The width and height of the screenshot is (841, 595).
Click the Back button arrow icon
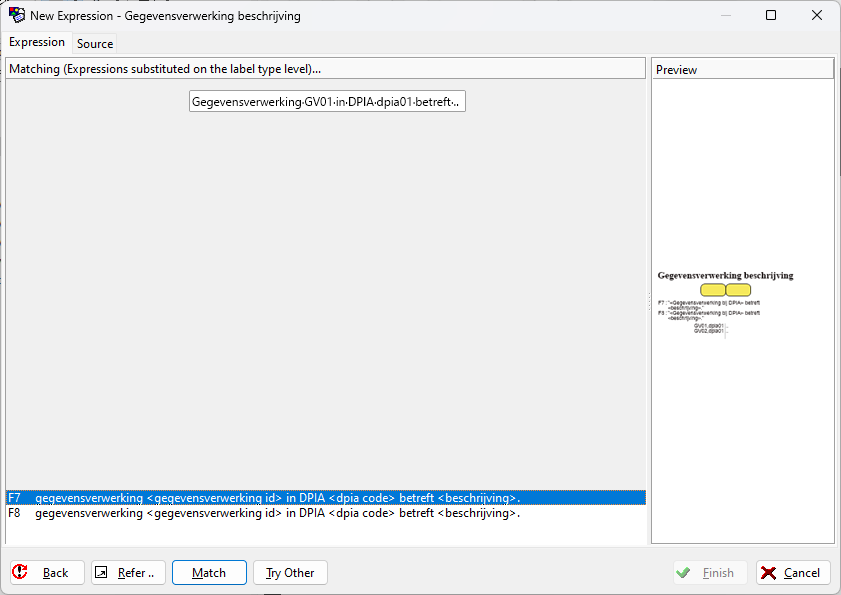click(x=21, y=572)
